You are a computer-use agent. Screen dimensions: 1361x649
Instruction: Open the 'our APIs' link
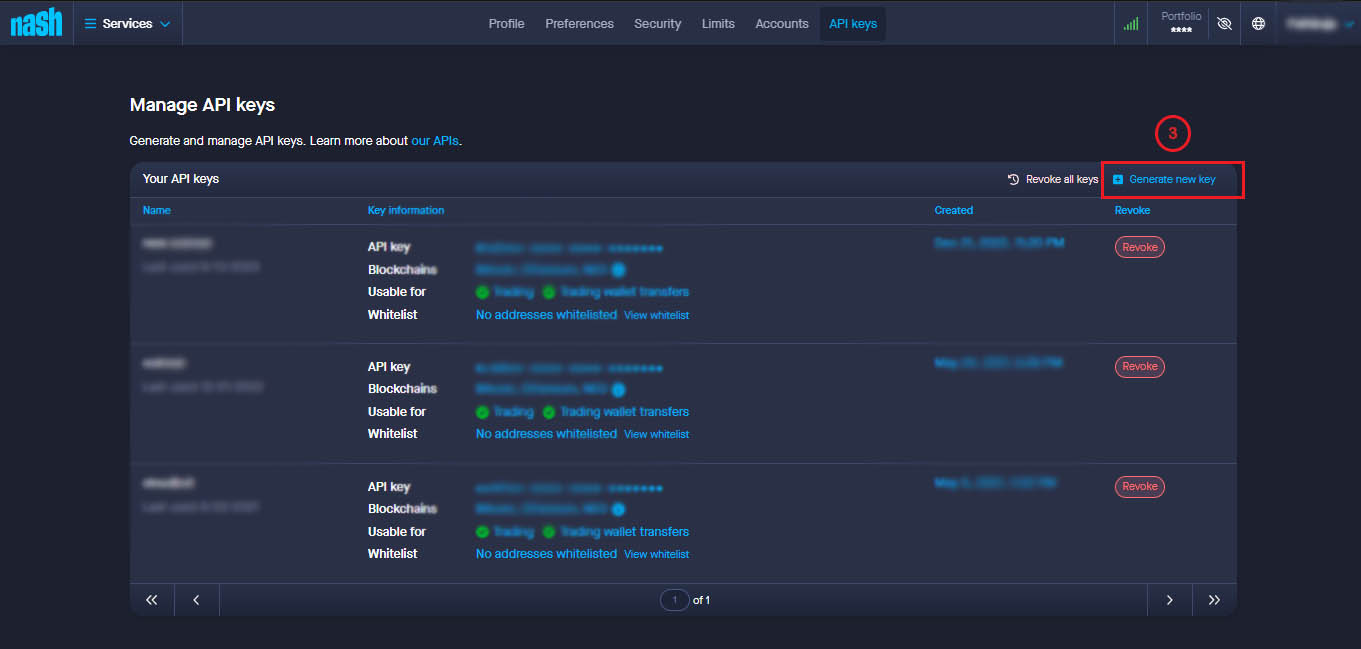coord(435,141)
